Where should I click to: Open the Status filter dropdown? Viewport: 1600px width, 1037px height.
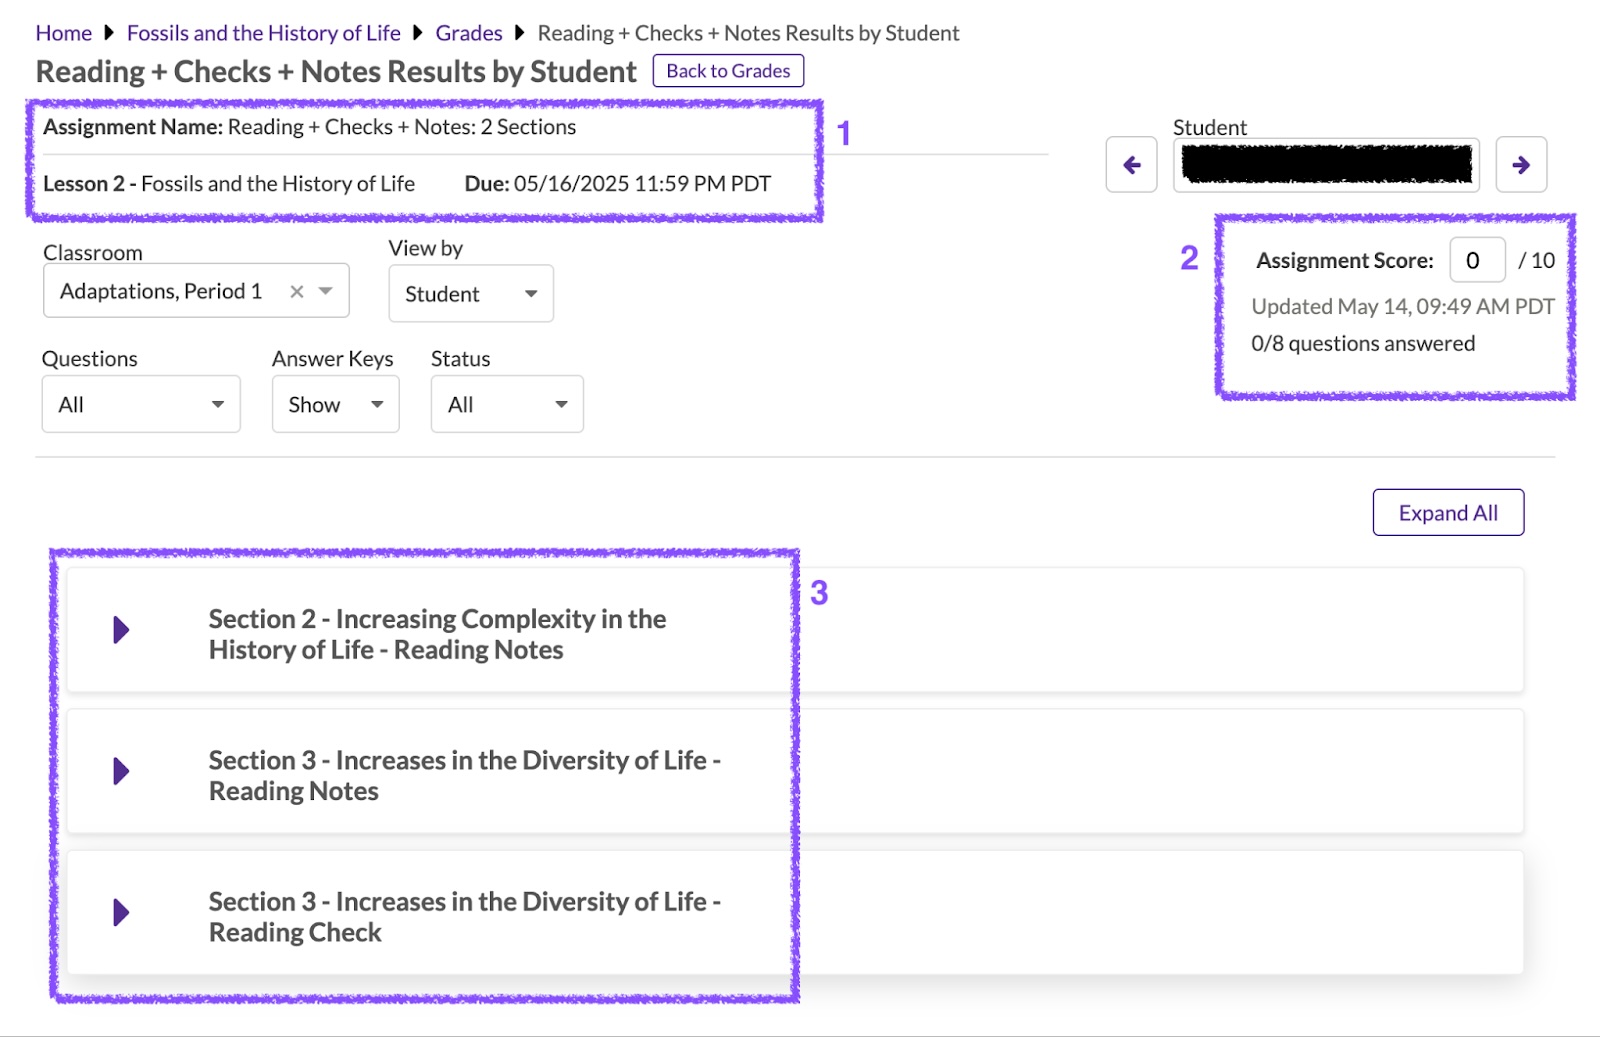pyautogui.click(x=507, y=404)
